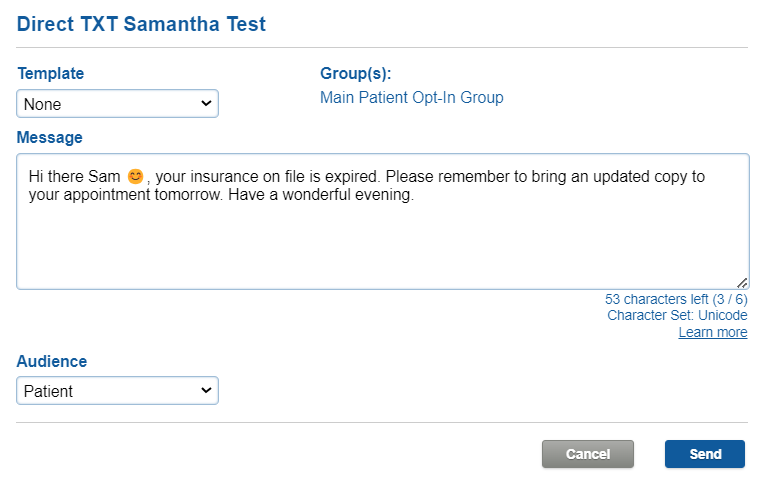The width and height of the screenshot is (760, 478).
Task: Expand the Audience dropdown set to Patient
Action: tap(117, 390)
